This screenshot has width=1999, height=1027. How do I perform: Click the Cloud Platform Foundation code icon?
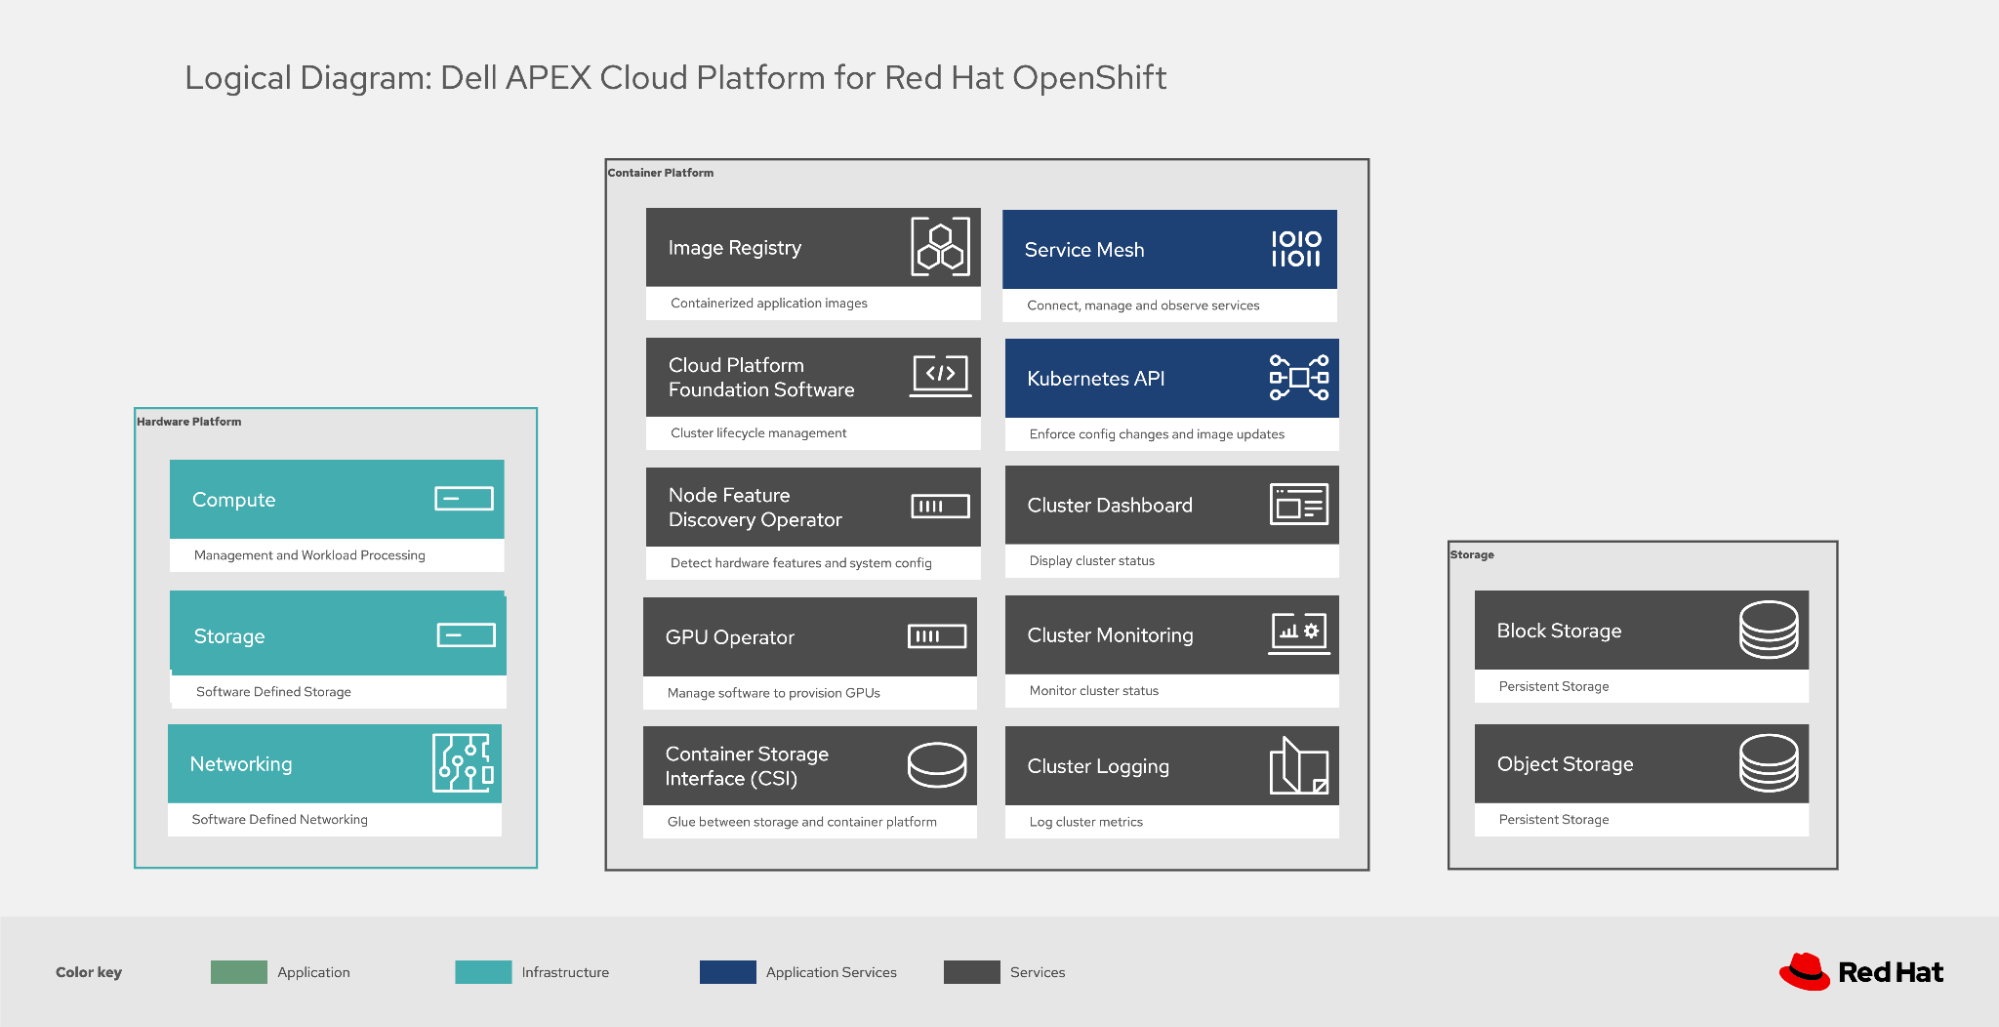click(940, 376)
